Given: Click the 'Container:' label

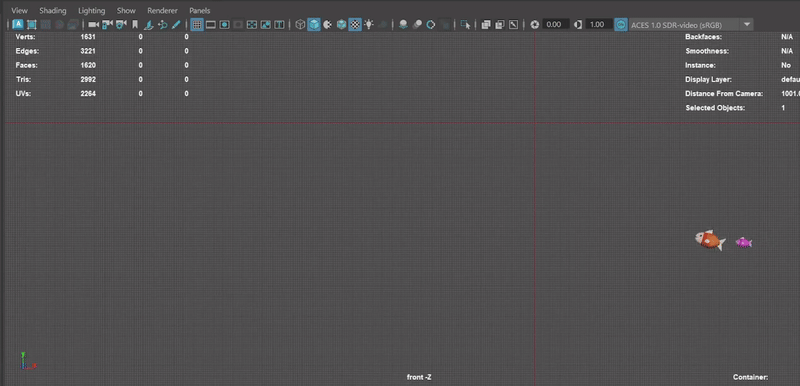Looking at the screenshot, I should point(750,377).
